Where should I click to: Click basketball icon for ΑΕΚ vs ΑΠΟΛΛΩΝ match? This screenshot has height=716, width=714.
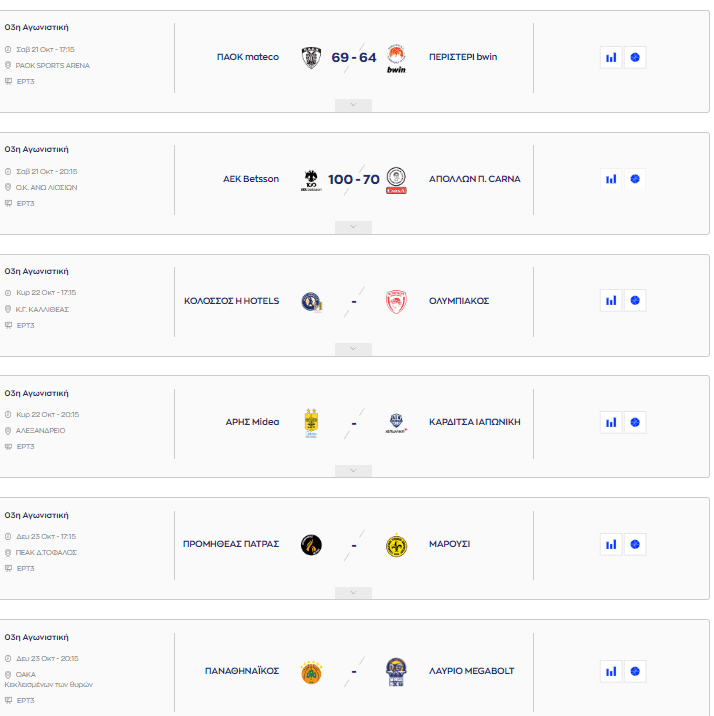[x=635, y=179]
